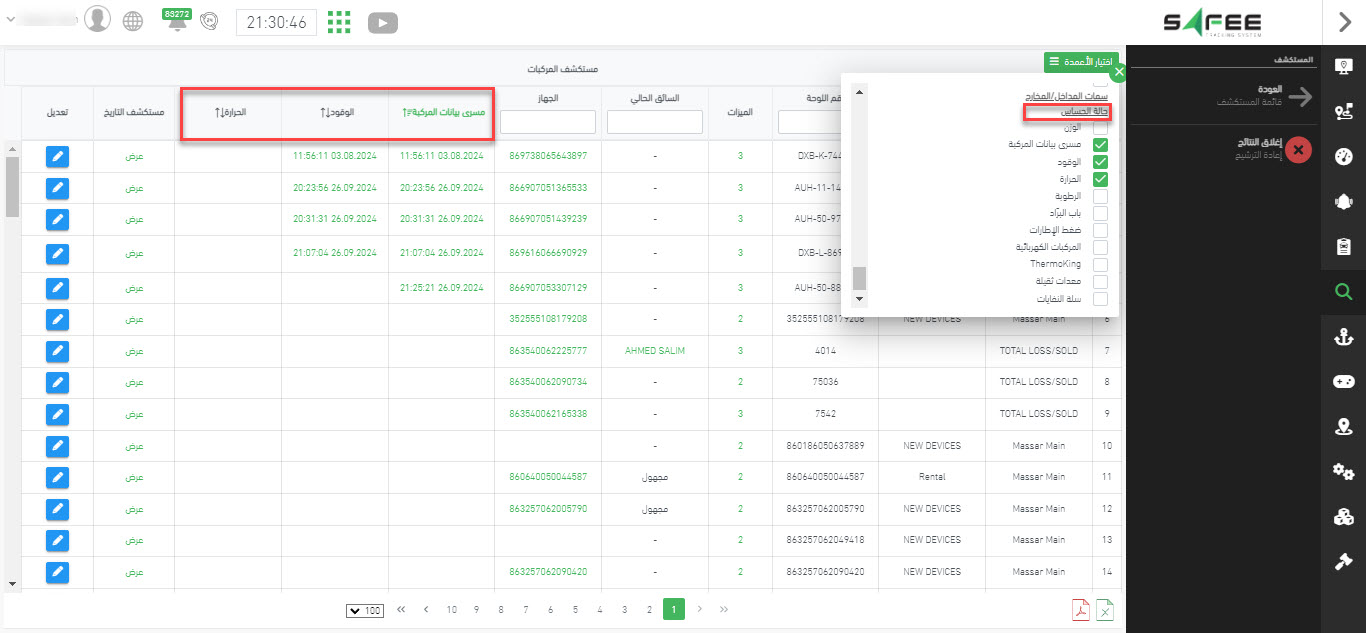The height and width of the screenshot is (633, 1366).
Task: Click the red إغلاق النتائج close results button
Action: pyautogui.click(x=1298, y=150)
